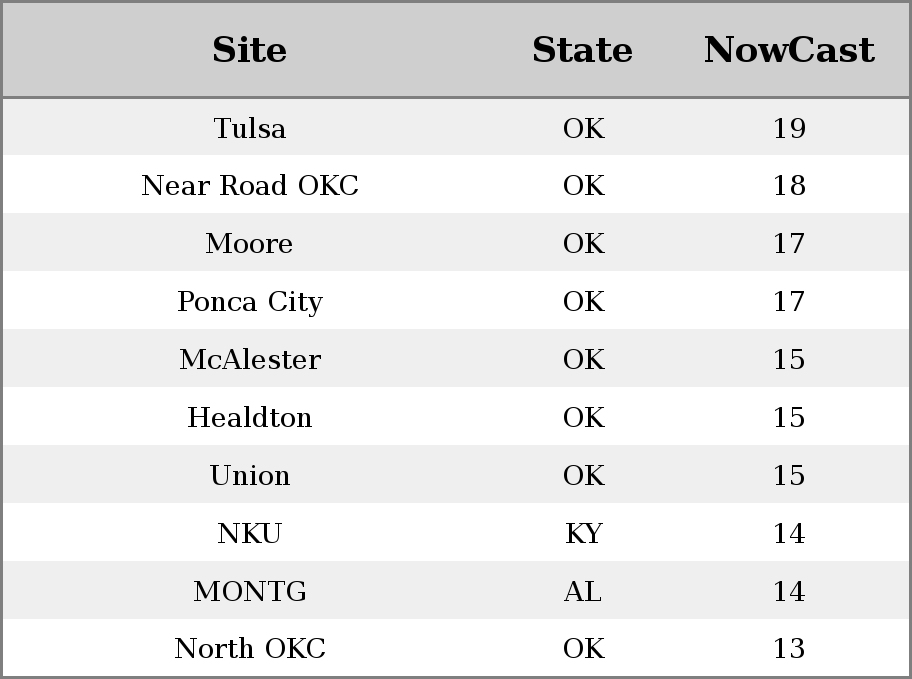Click the KY state value
Image resolution: width=912 pixels, height=679 pixels.
583,534
